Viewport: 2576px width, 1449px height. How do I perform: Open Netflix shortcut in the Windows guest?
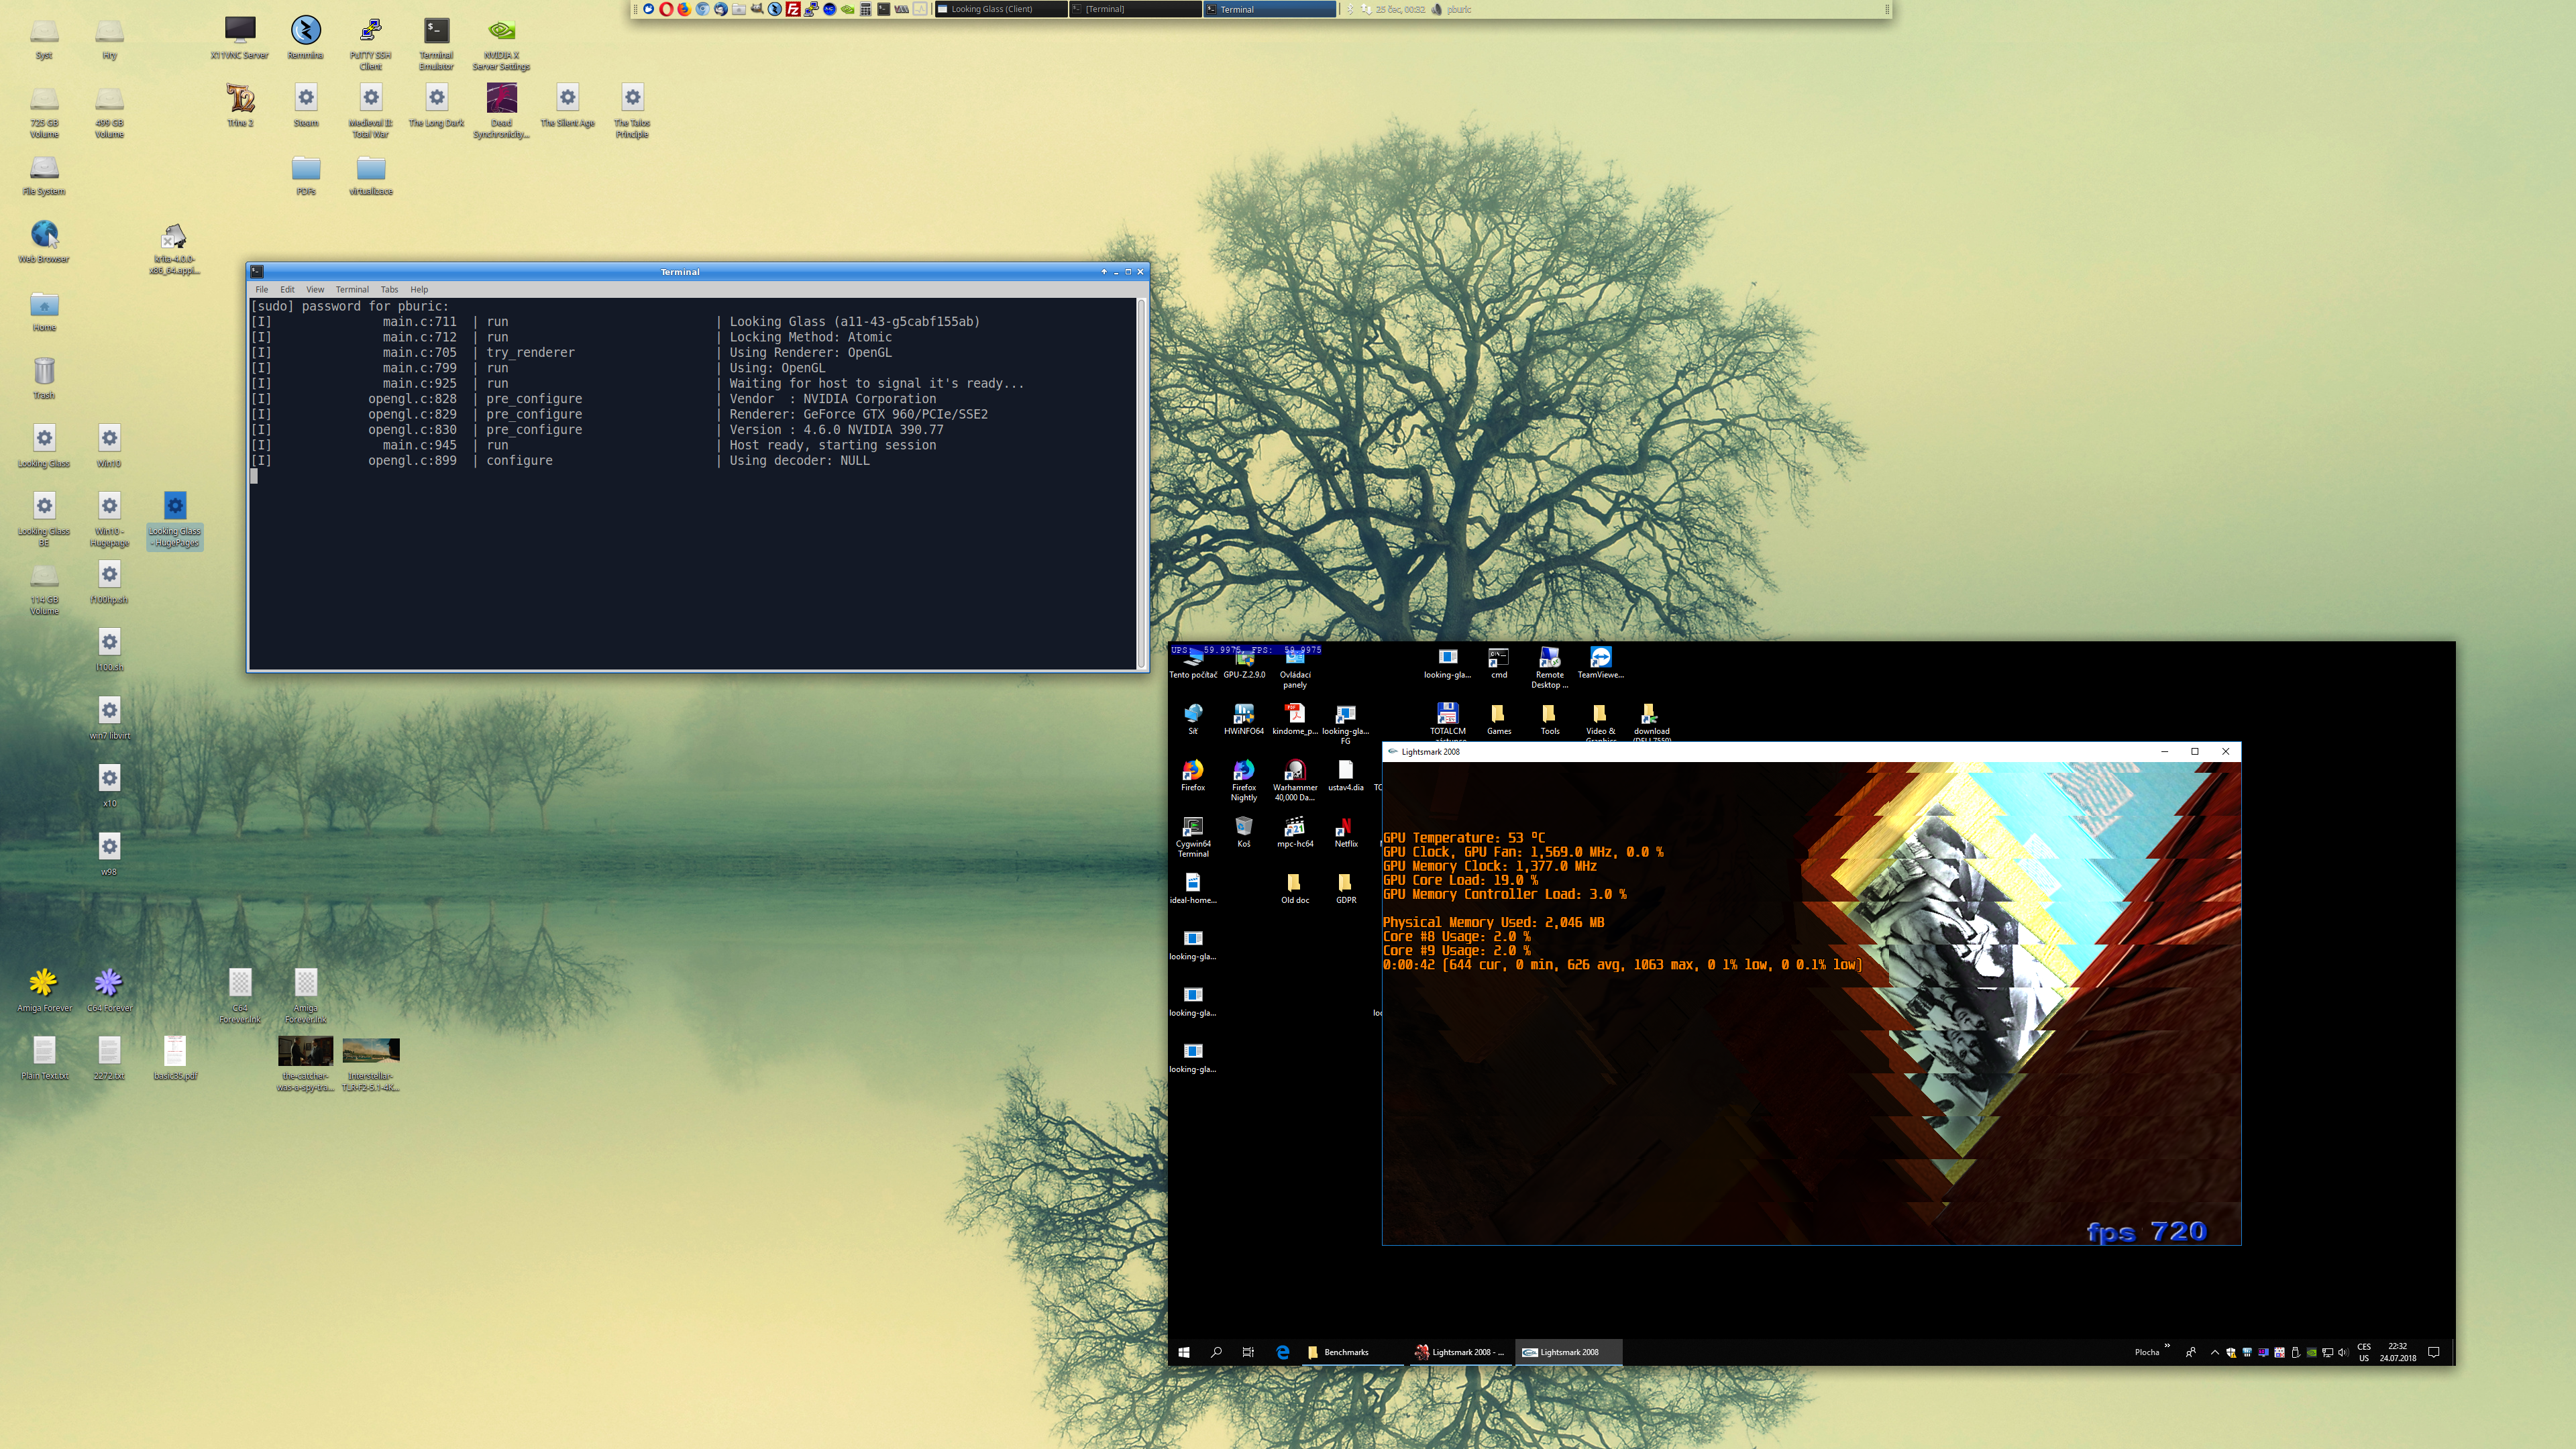[x=1346, y=832]
